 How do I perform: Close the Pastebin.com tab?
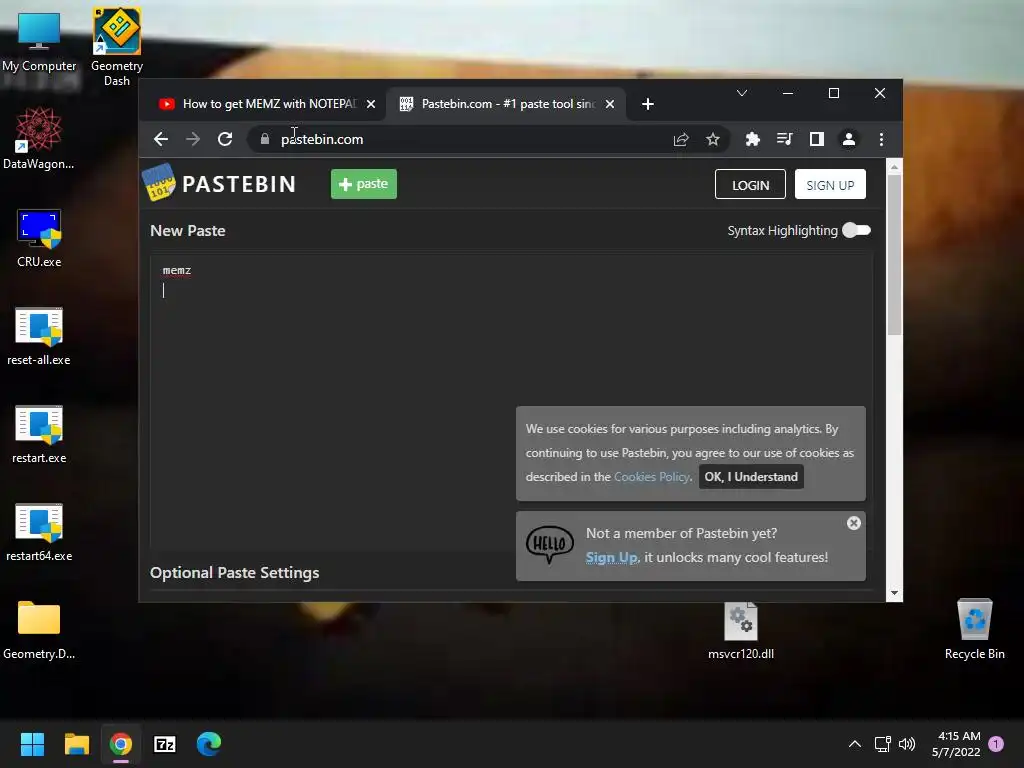click(610, 104)
